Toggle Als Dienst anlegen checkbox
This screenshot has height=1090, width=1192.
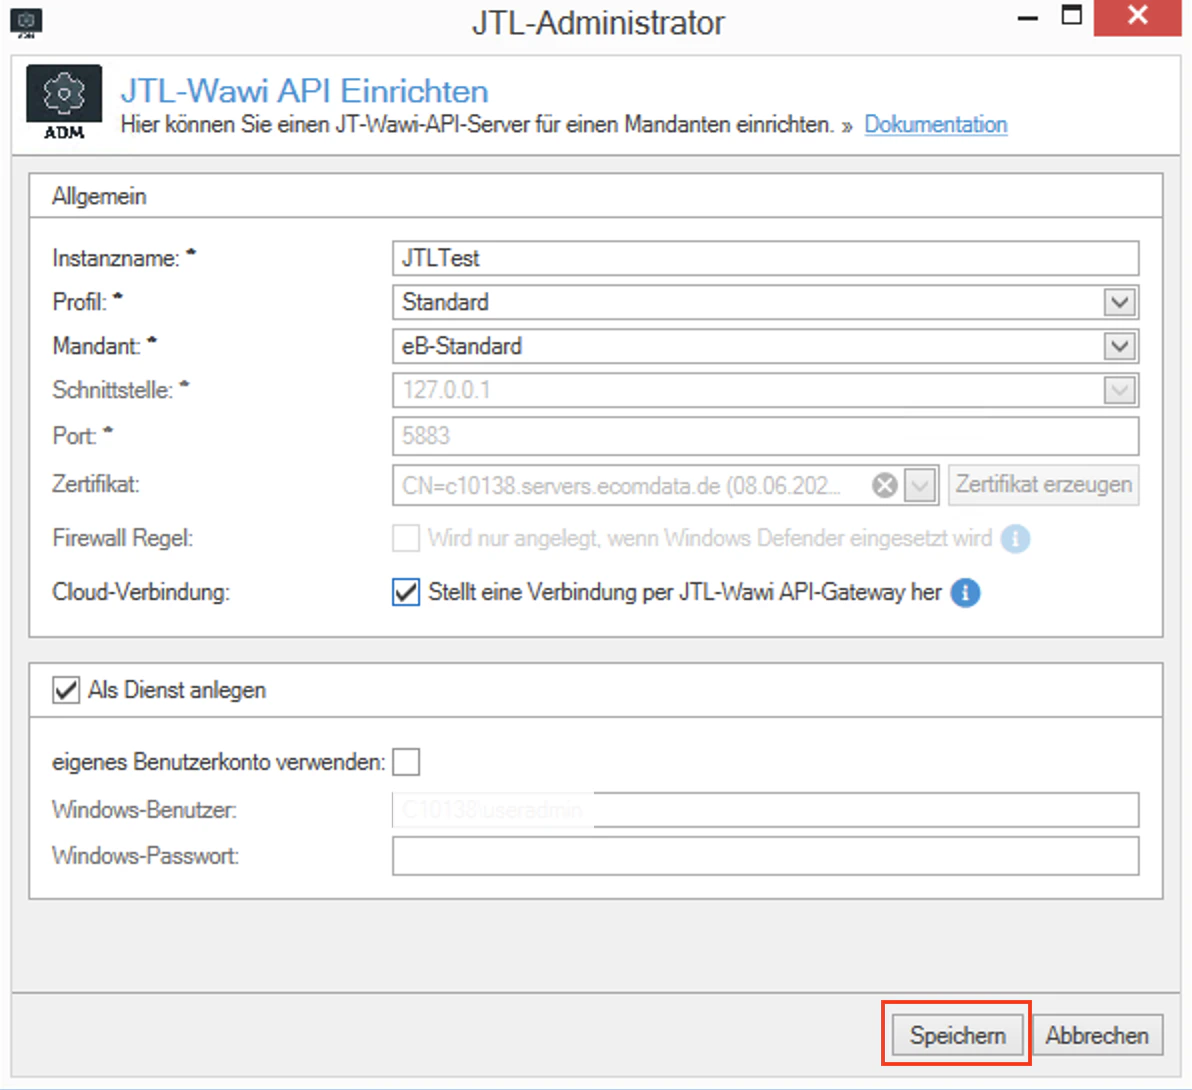click(66, 690)
